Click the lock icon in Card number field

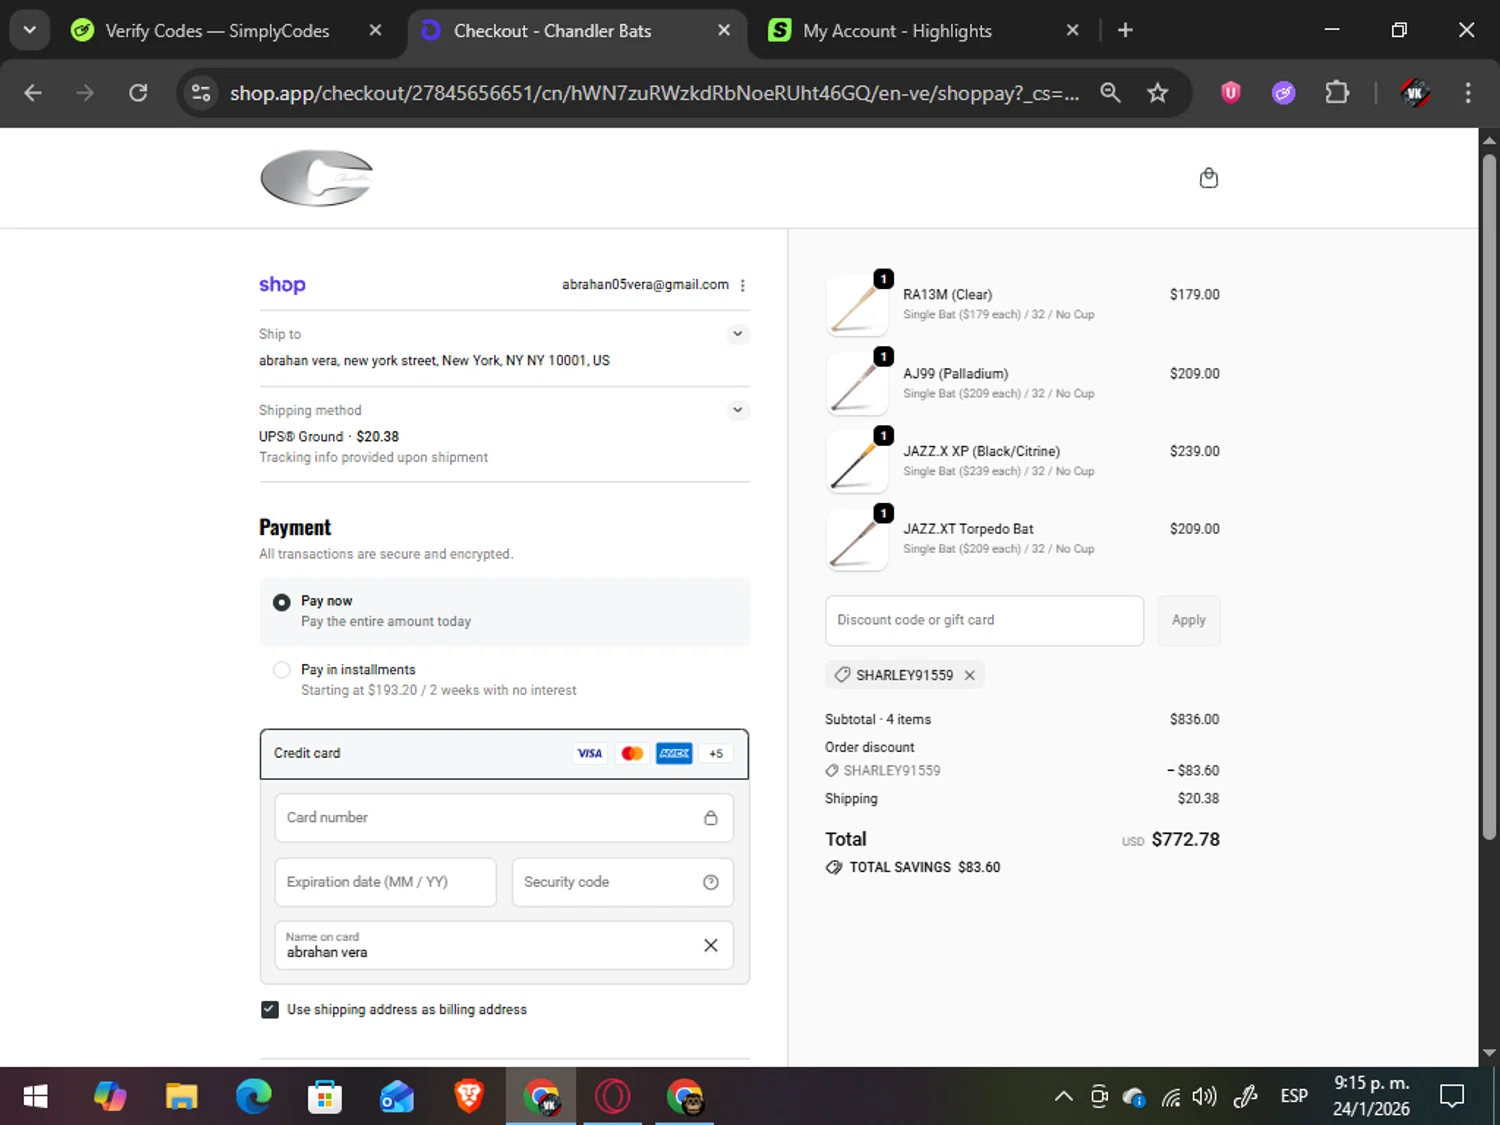[x=710, y=818]
